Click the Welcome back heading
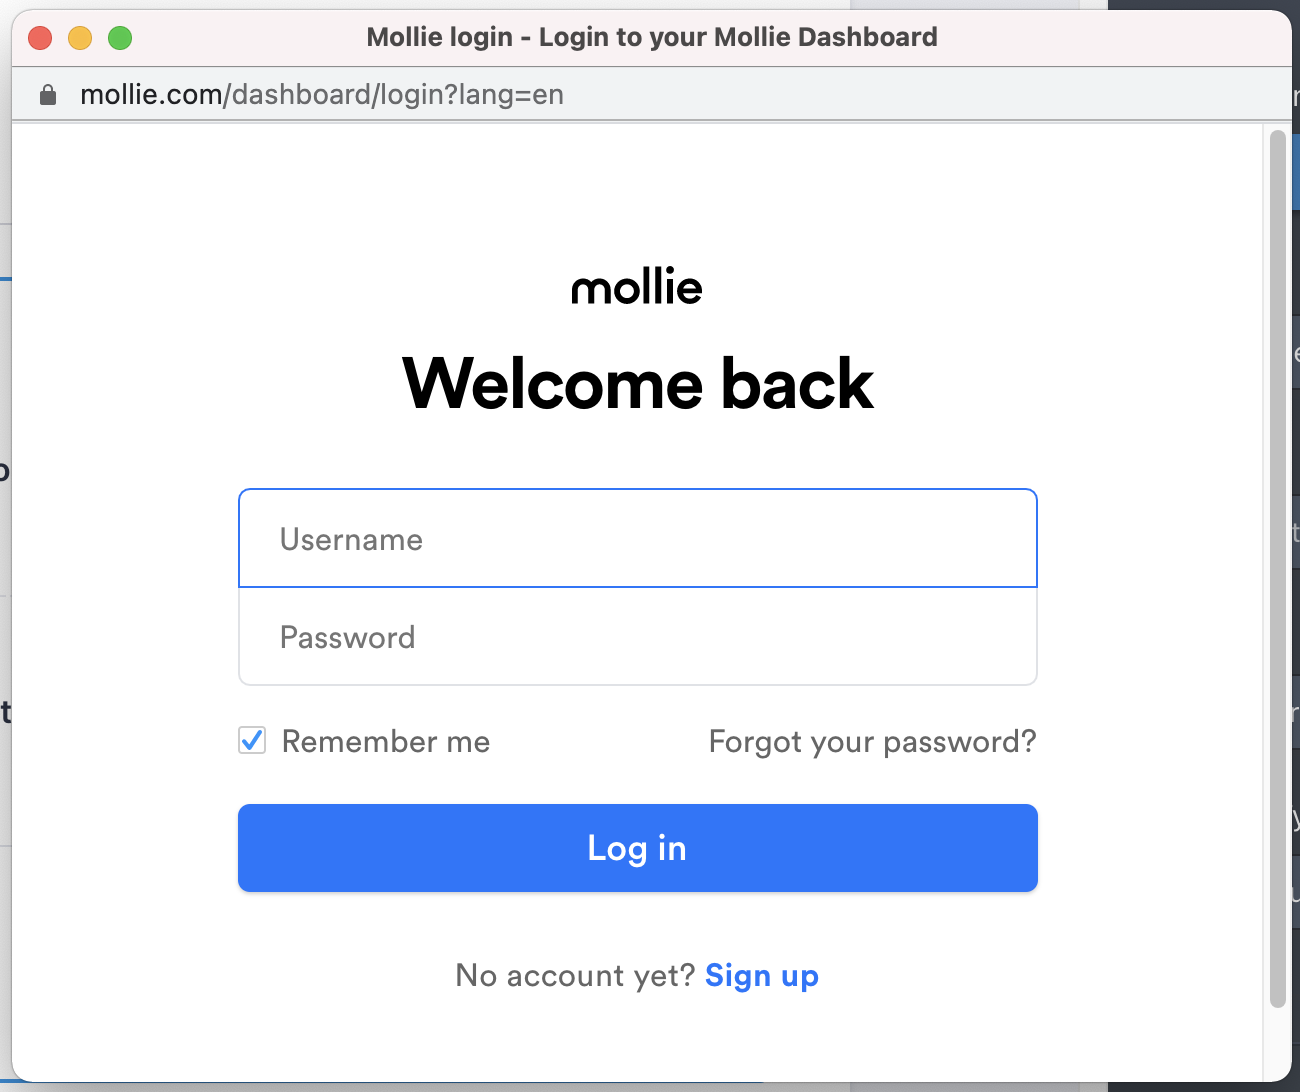The width and height of the screenshot is (1300, 1092). coord(638,384)
